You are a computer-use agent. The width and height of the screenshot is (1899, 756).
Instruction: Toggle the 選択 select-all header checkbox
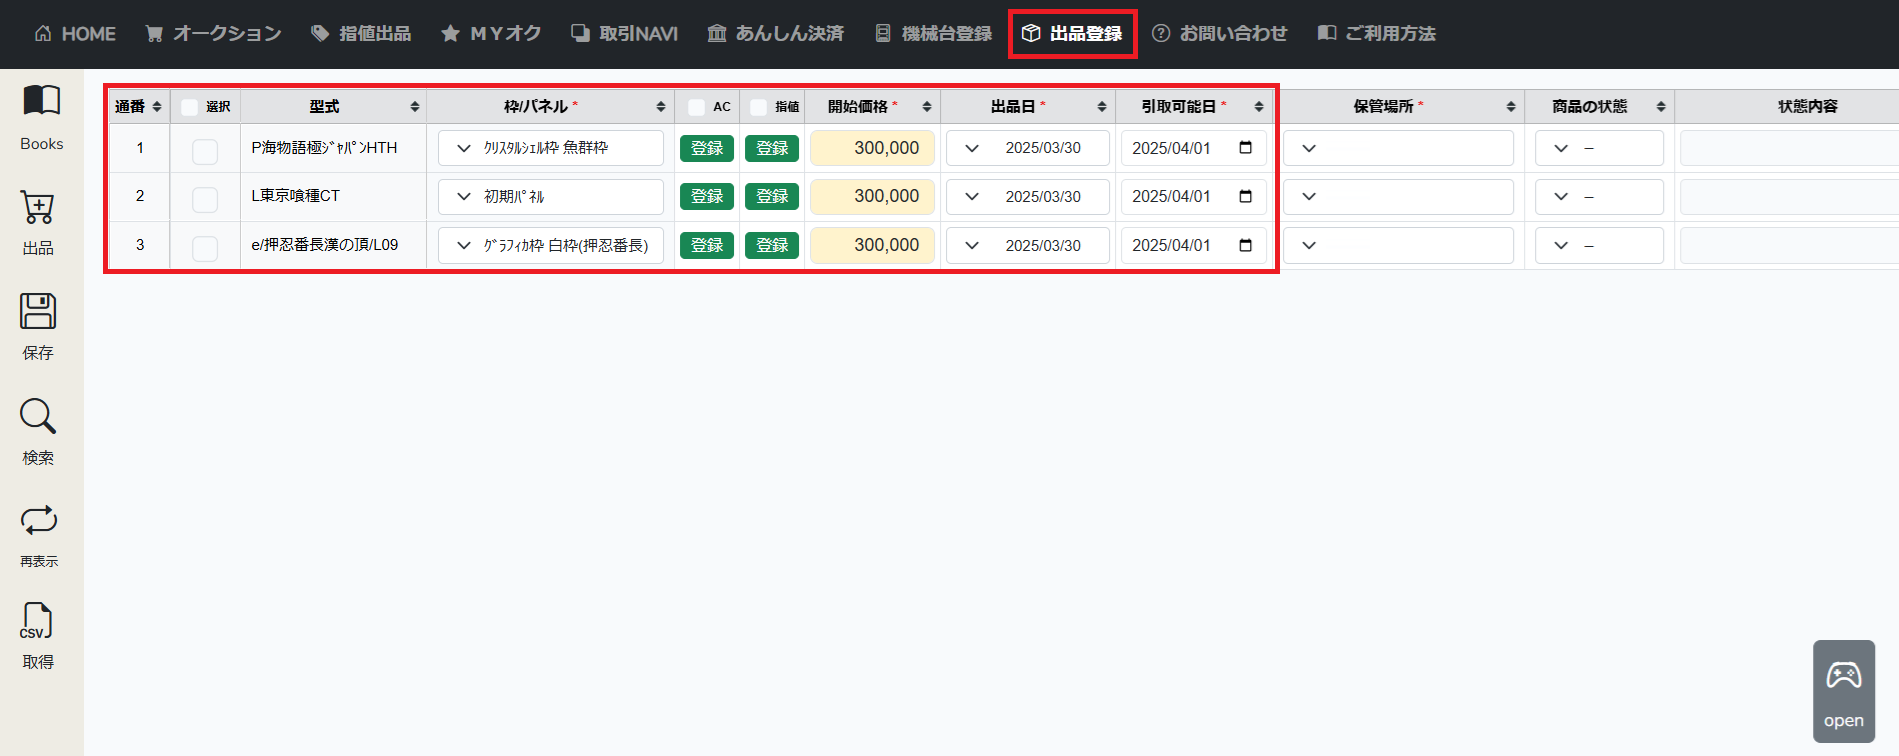tap(190, 107)
